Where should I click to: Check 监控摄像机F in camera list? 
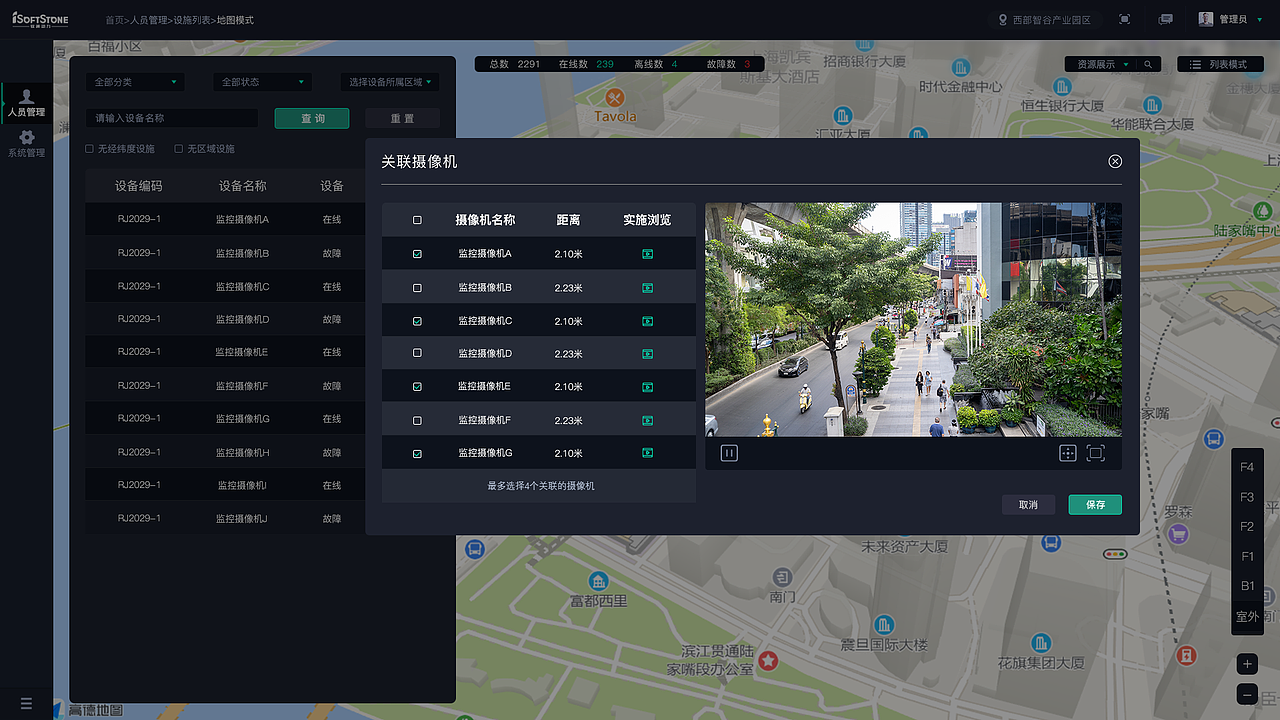pos(417,421)
